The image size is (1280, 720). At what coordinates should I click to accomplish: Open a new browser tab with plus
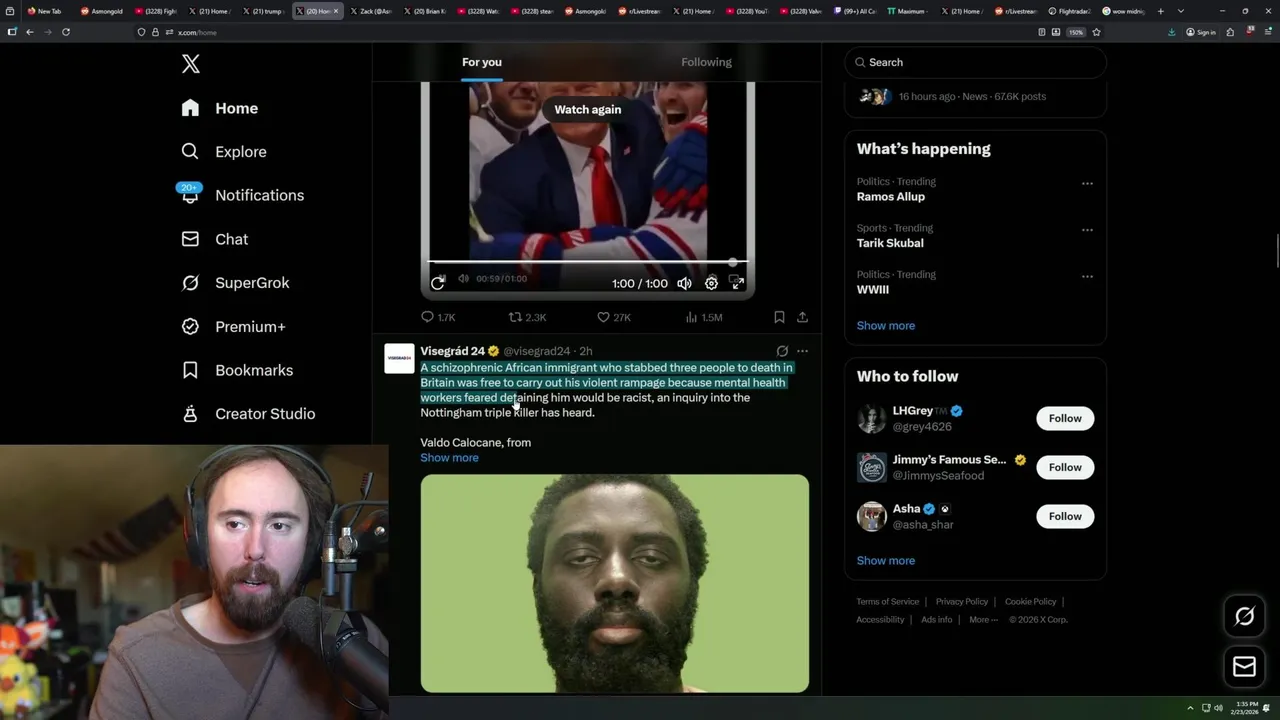1160,11
